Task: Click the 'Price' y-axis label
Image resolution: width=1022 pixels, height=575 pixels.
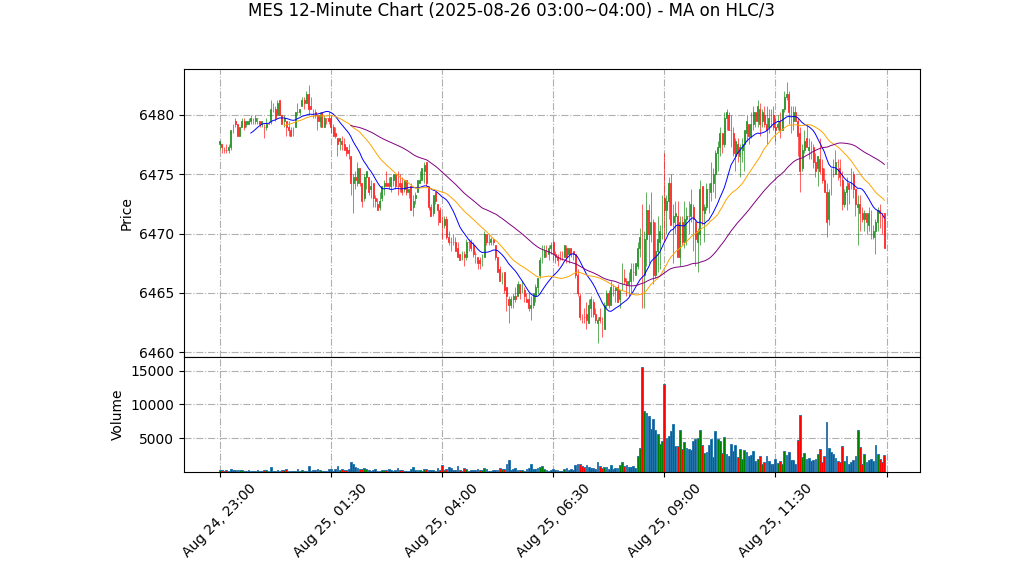Action: 126,215
